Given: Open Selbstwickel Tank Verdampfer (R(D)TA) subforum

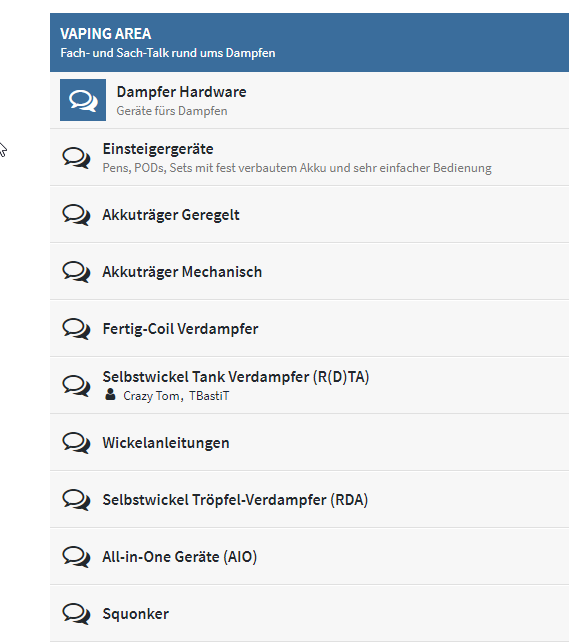Looking at the screenshot, I should [x=236, y=377].
